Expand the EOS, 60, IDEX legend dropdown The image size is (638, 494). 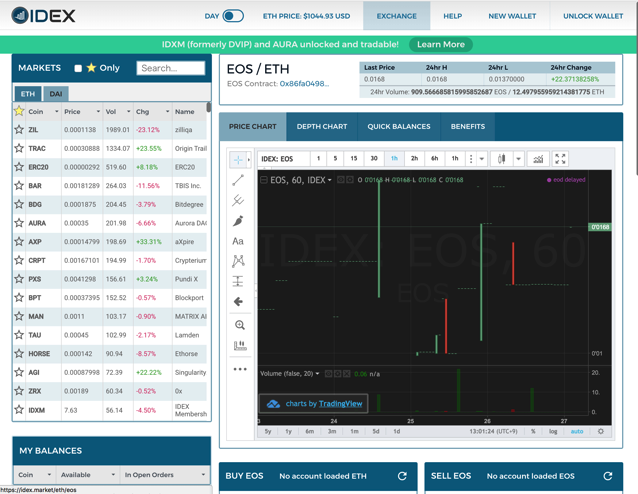tap(330, 180)
